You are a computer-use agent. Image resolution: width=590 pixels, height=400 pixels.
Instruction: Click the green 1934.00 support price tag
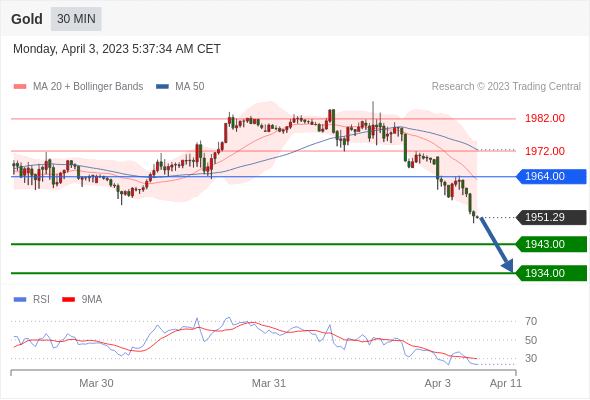pyautogui.click(x=551, y=273)
